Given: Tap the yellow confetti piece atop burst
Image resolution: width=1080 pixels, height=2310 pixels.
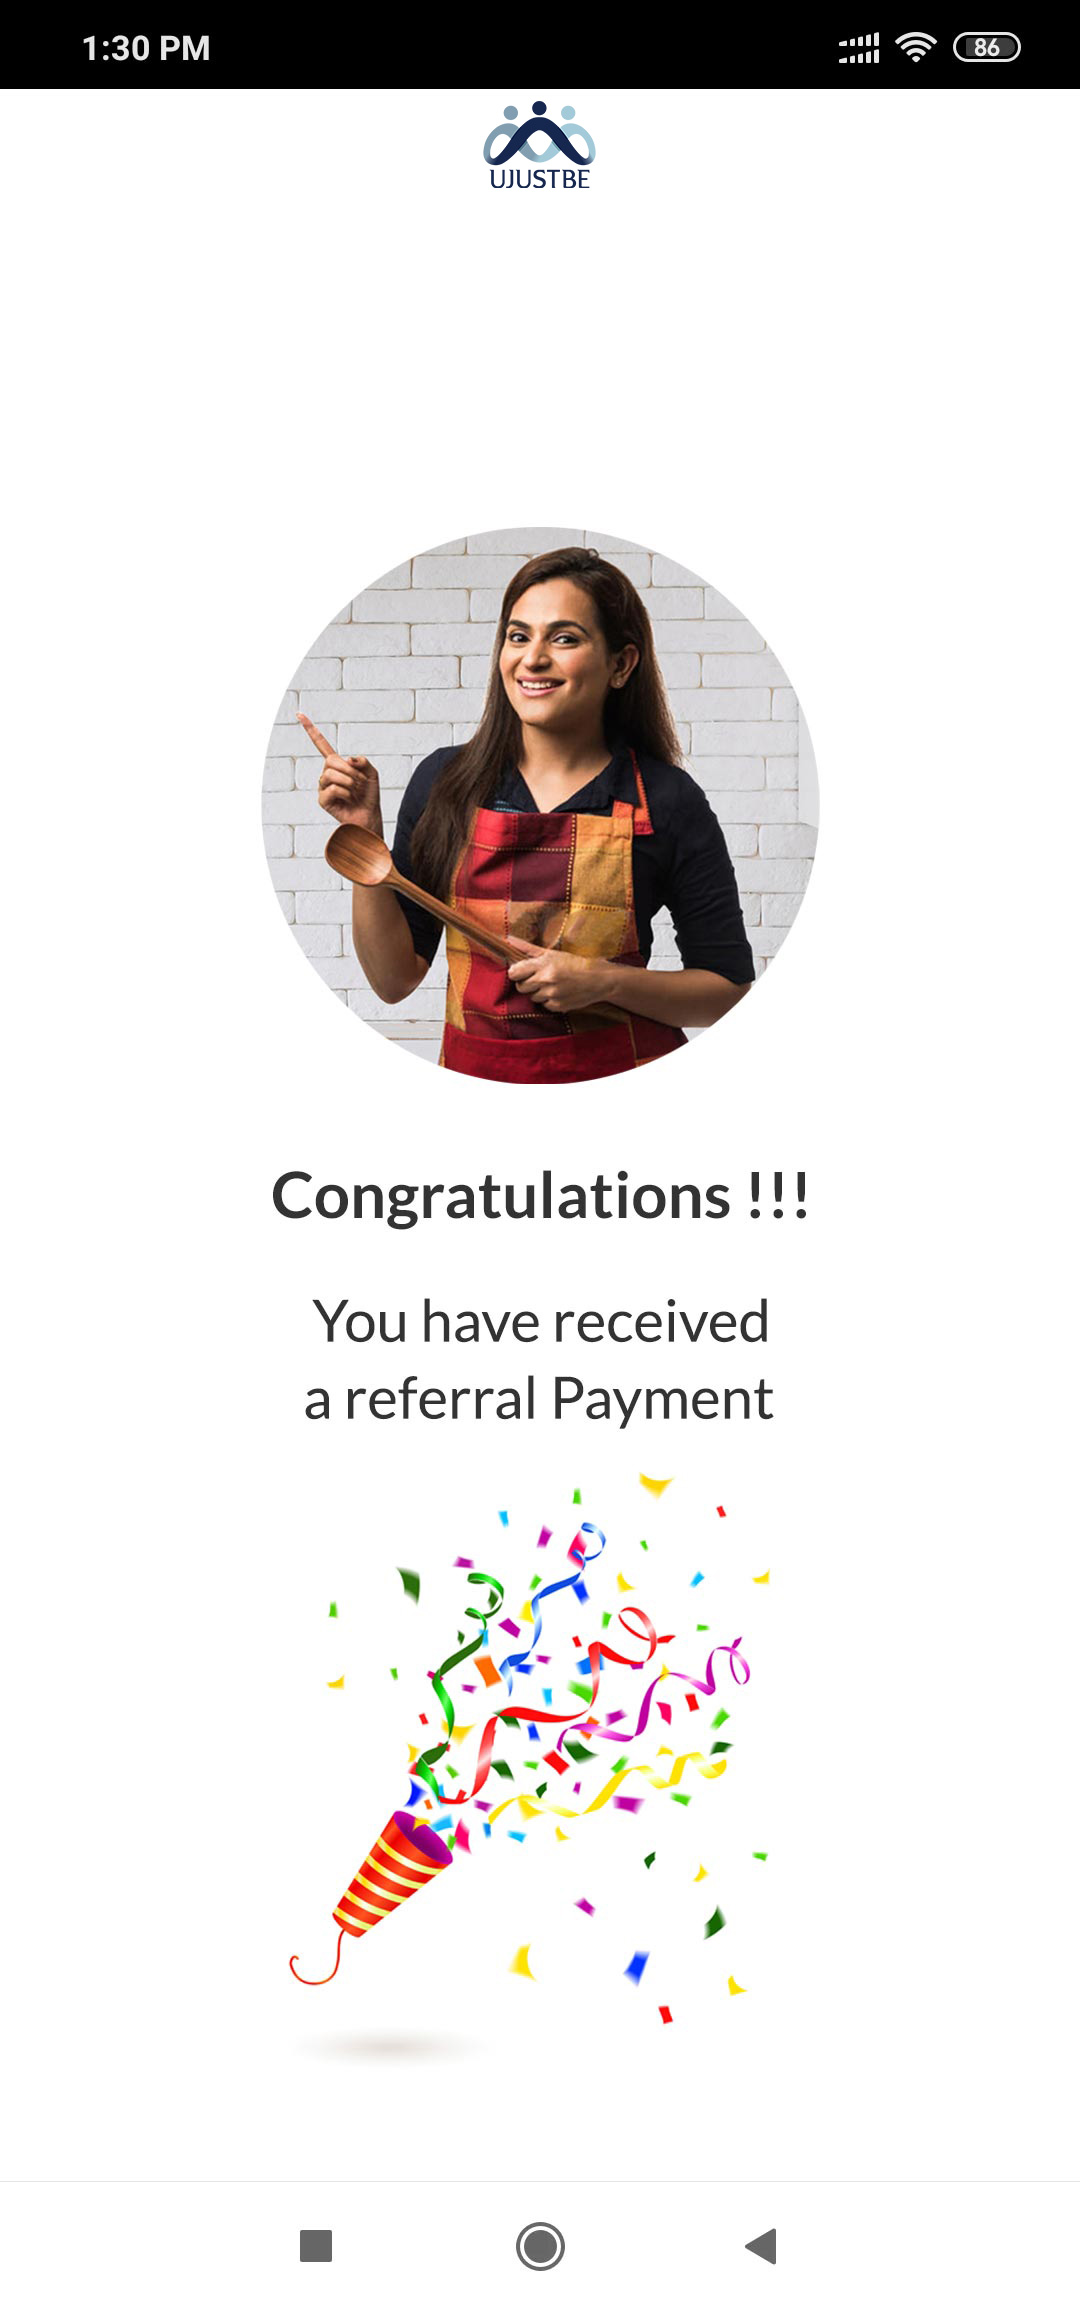Looking at the screenshot, I should tap(656, 1484).
